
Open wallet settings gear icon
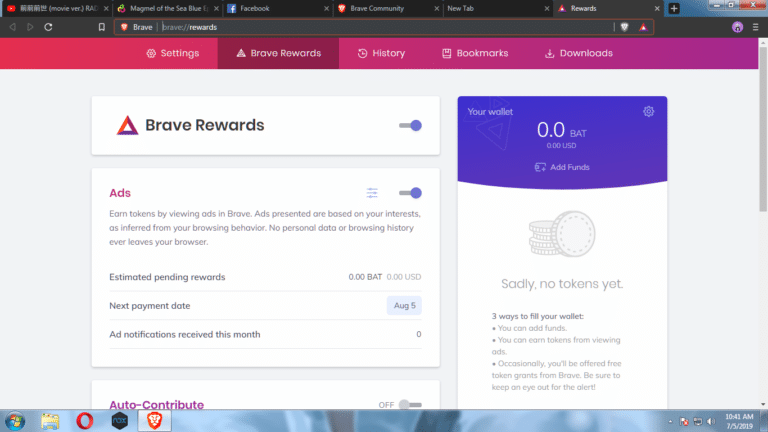pos(648,112)
